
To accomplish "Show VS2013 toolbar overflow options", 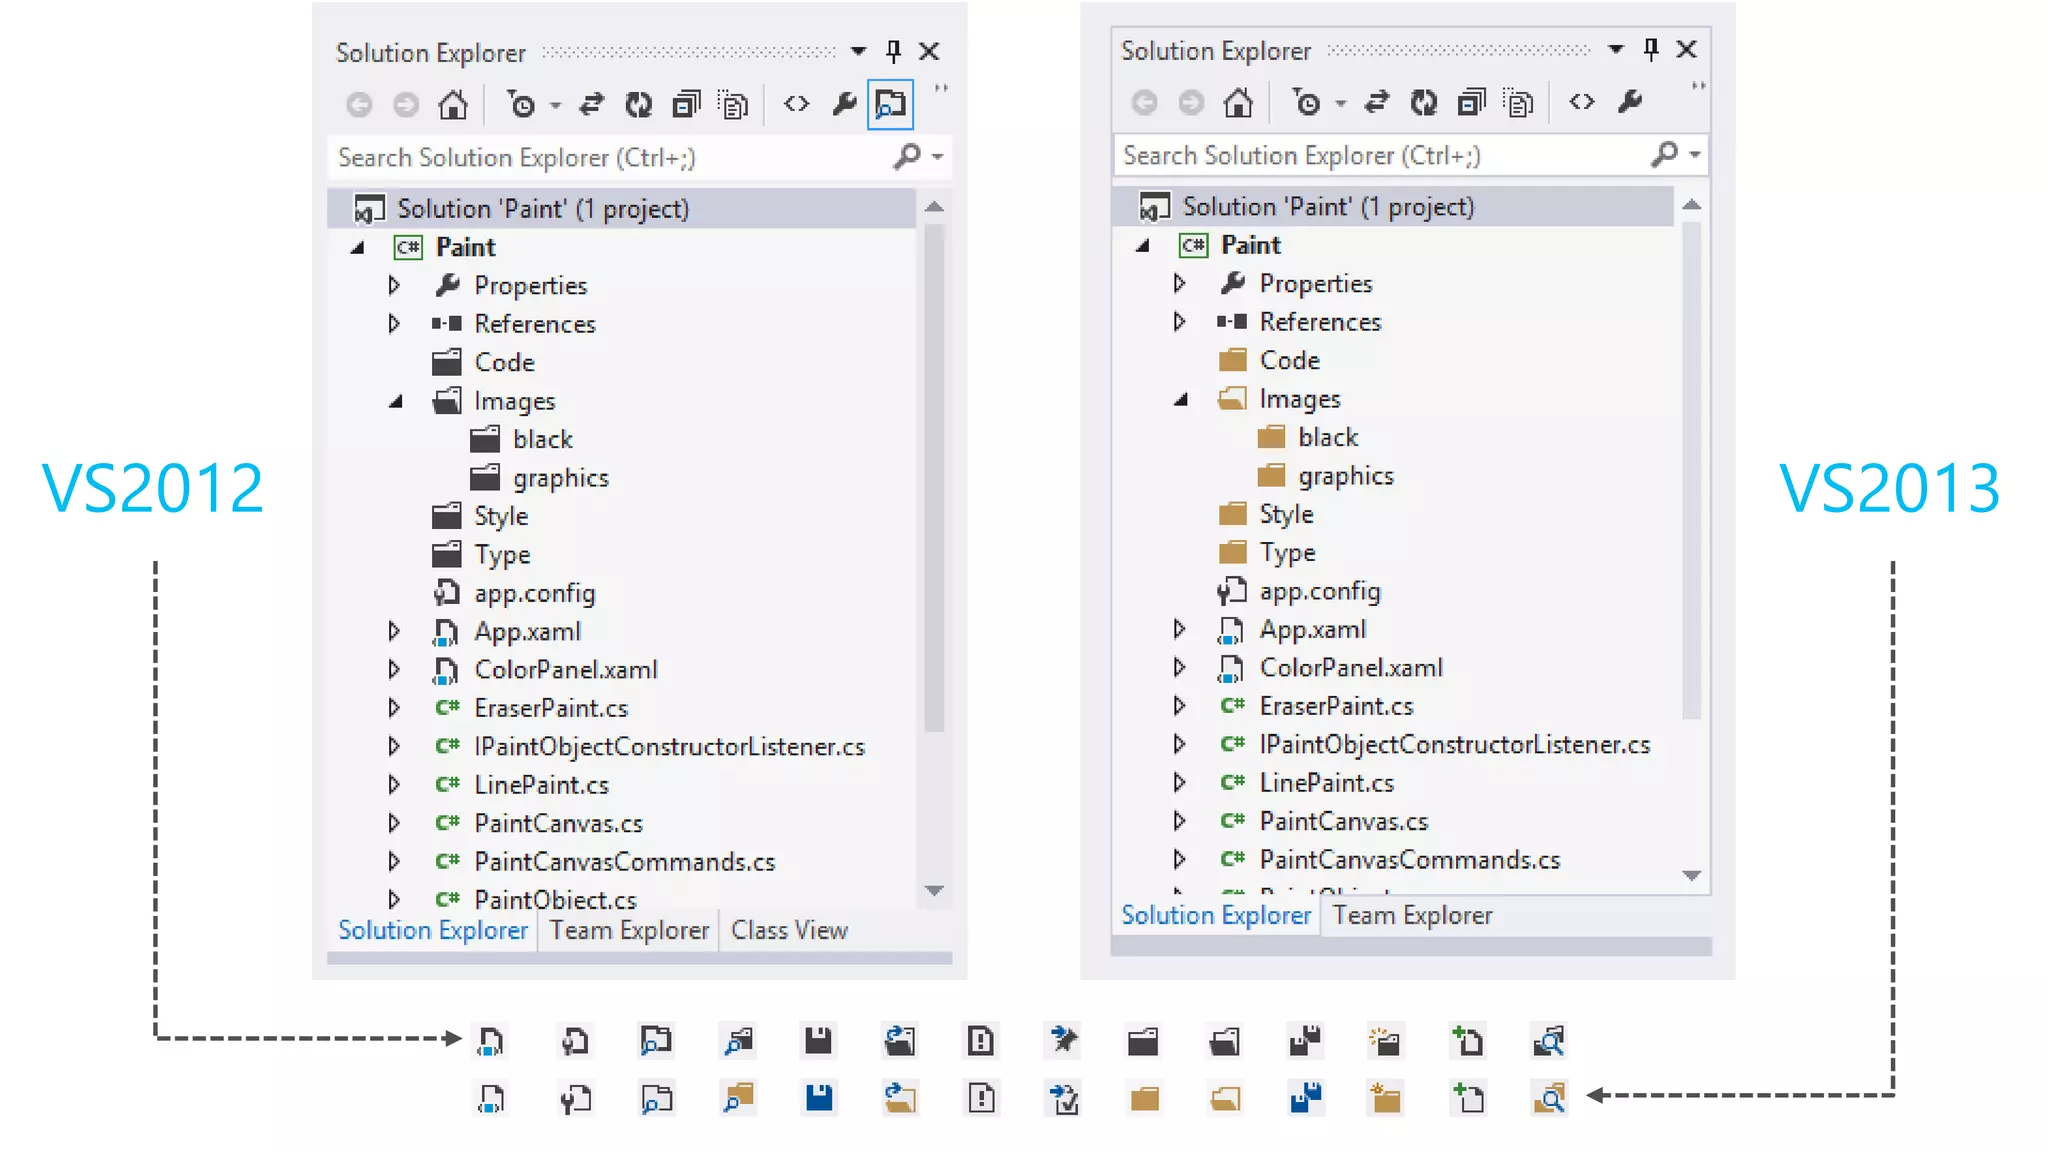I will pos(1698,87).
